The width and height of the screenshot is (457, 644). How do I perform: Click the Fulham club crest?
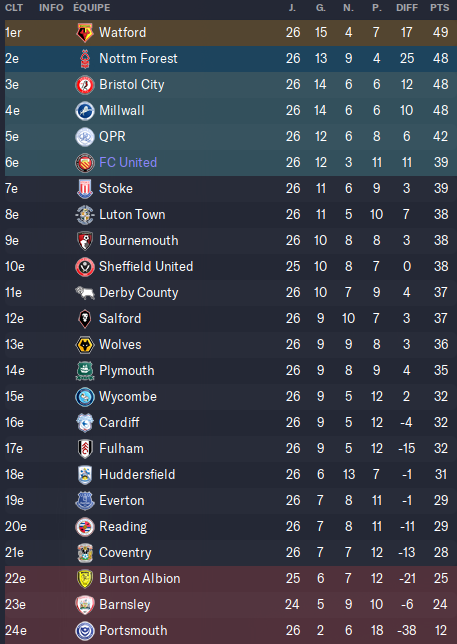pyautogui.click(x=85, y=448)
